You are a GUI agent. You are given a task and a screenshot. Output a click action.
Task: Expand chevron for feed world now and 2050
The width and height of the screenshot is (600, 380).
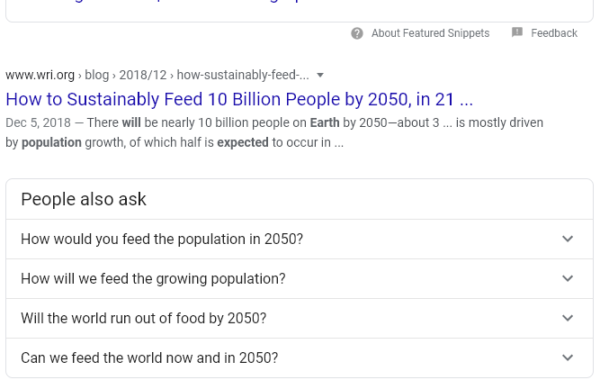[567, 357]
